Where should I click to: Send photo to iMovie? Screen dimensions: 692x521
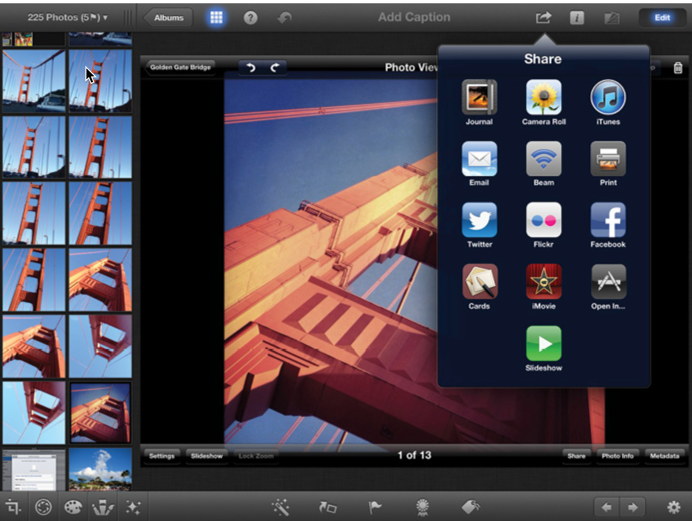pos(543,282)
